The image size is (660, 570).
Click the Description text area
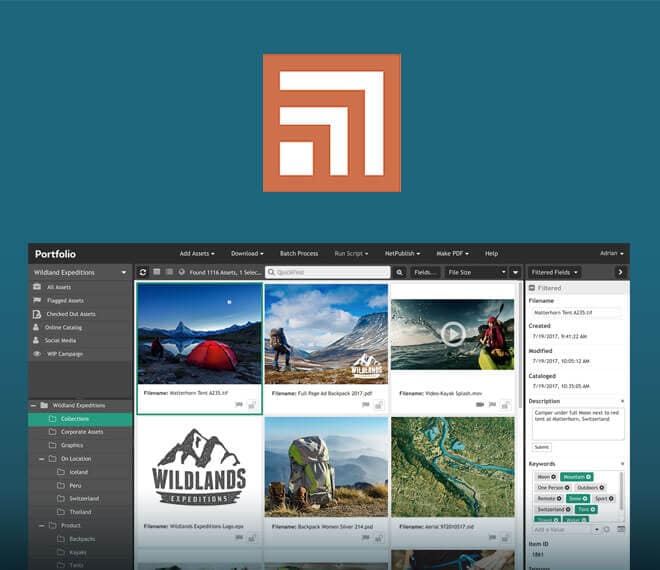(x=578, y=424)
